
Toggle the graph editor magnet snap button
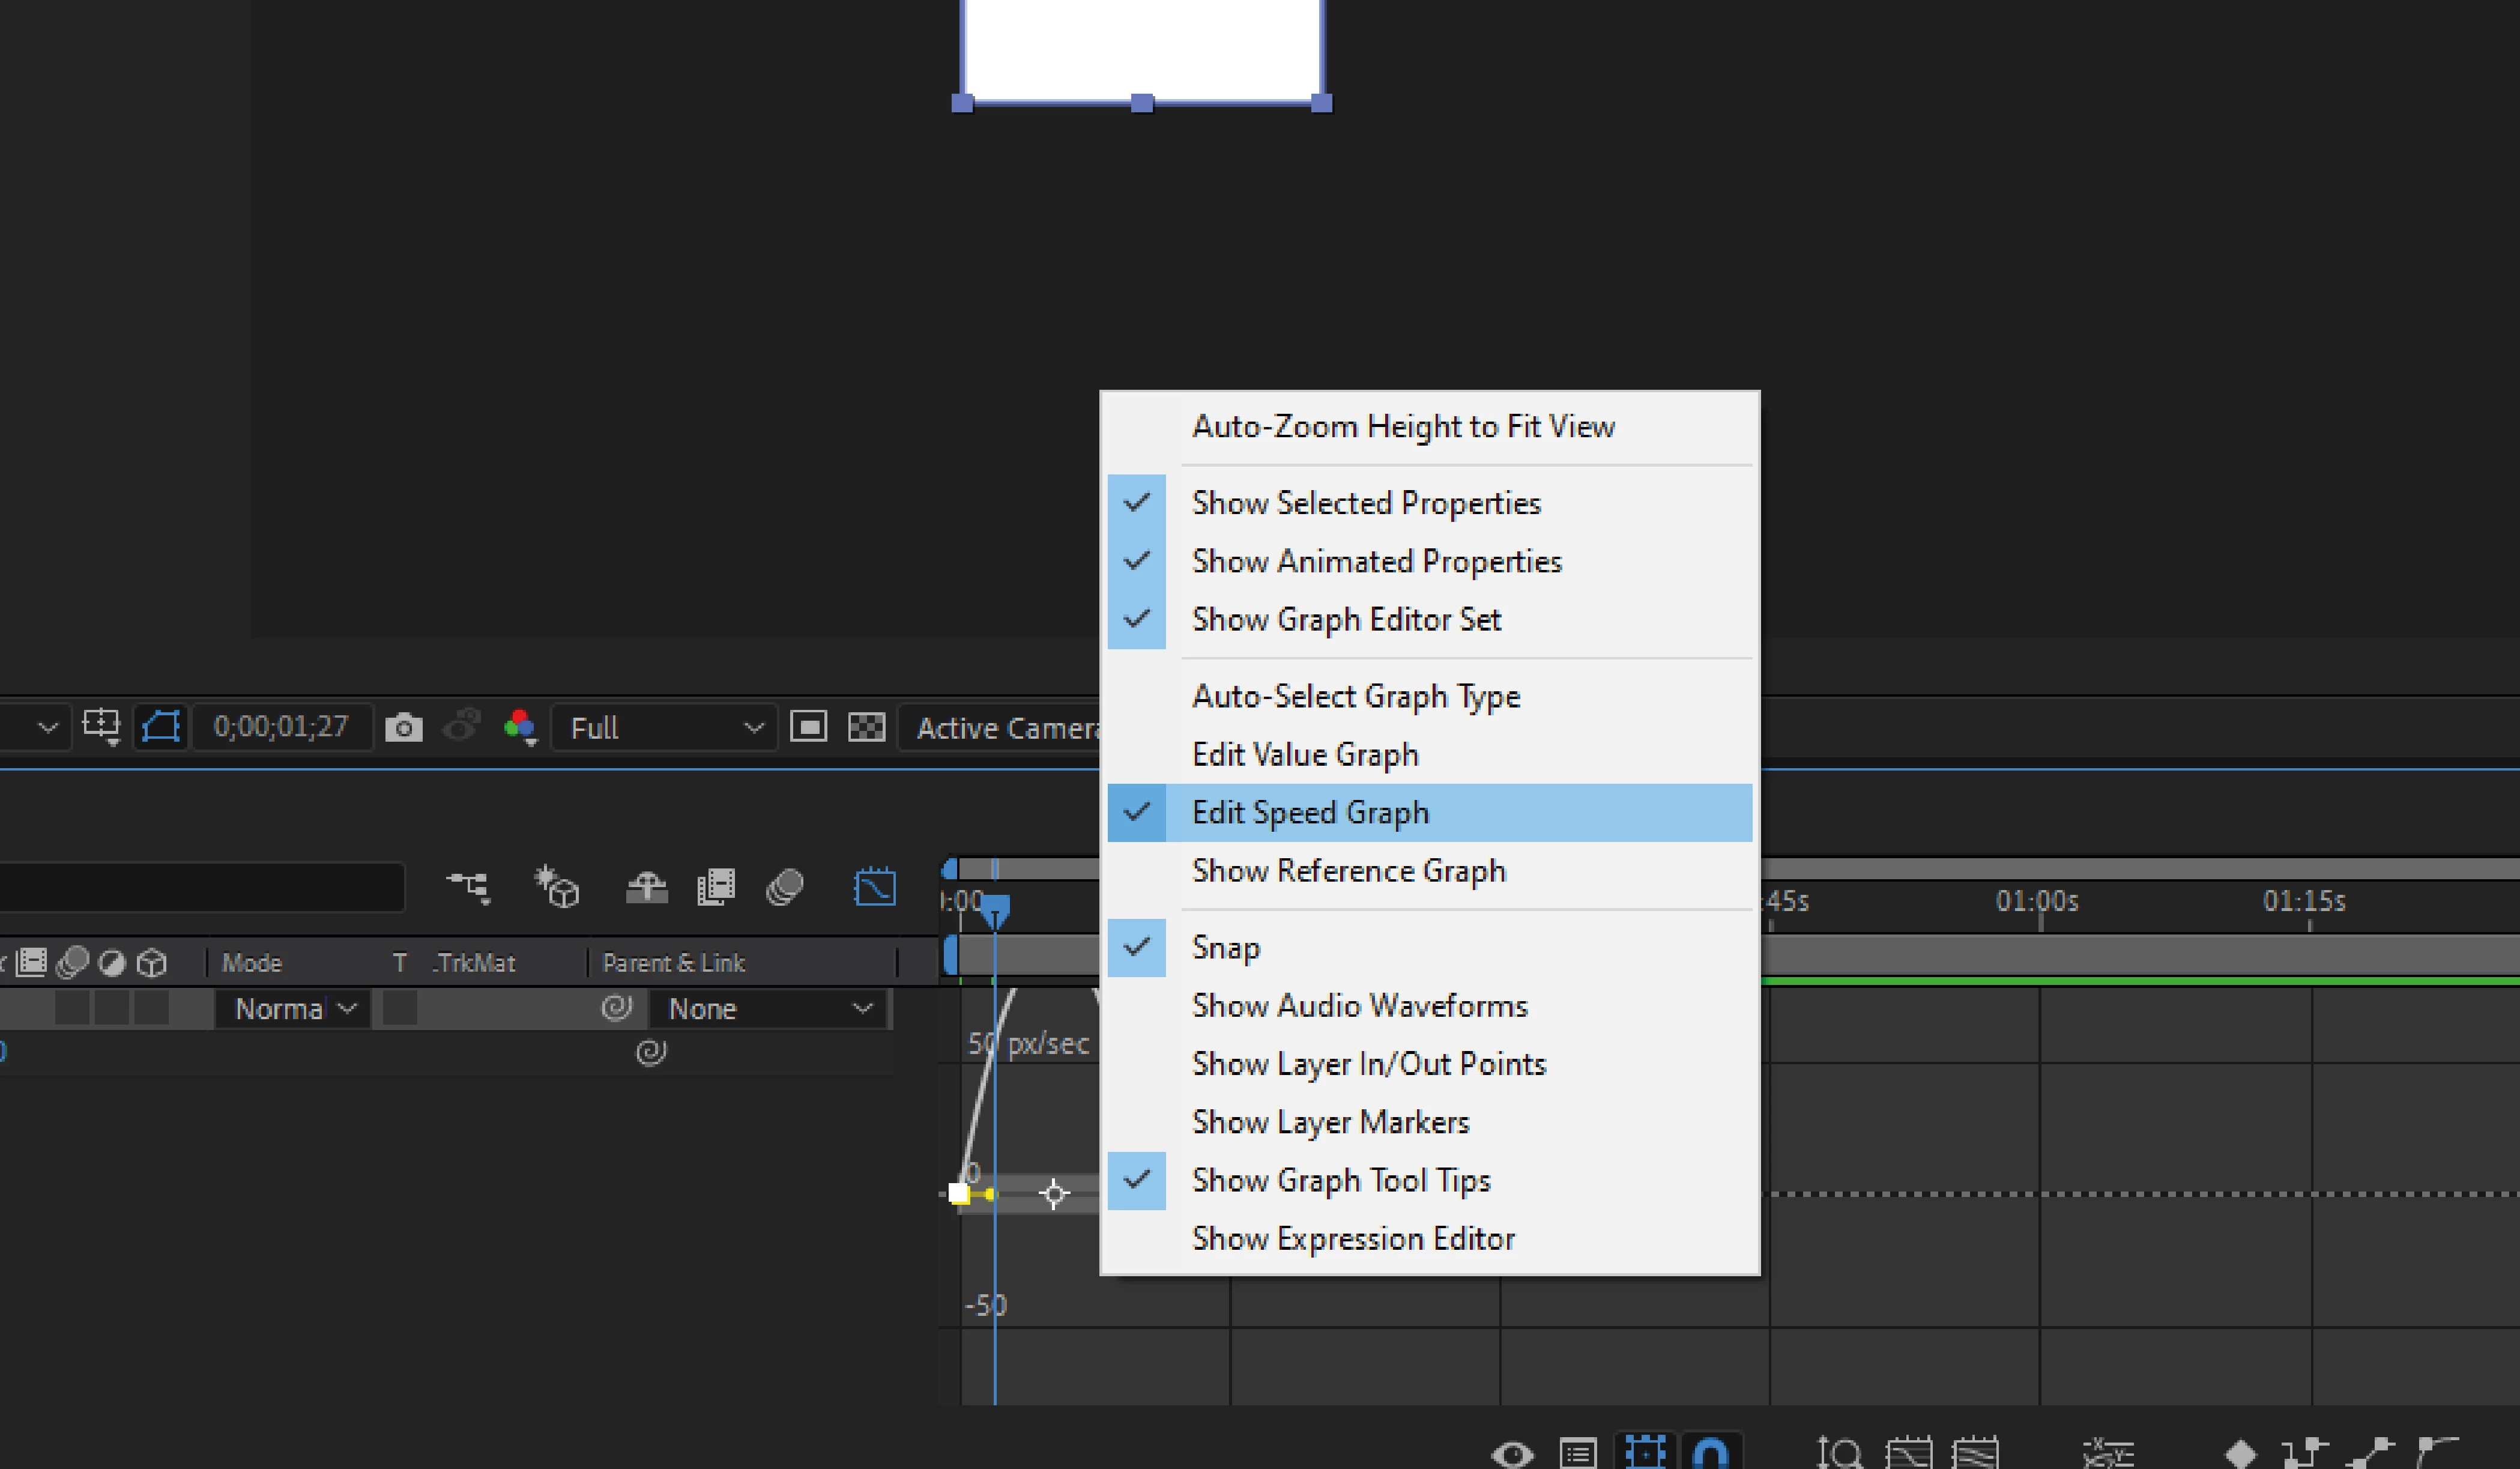coord(1710,1452)
